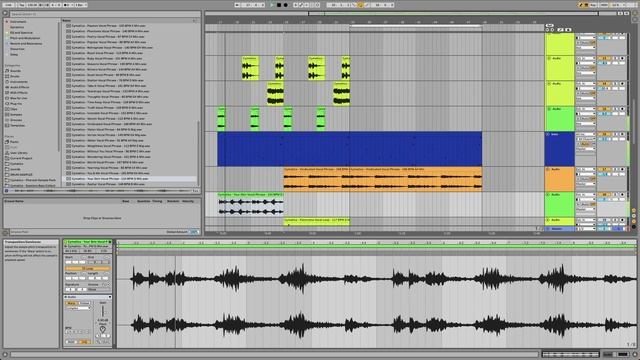This screenshot has height=360, width=640.
Task: Toggle track activator on orange Audio track
Action: tap(604, 169)
